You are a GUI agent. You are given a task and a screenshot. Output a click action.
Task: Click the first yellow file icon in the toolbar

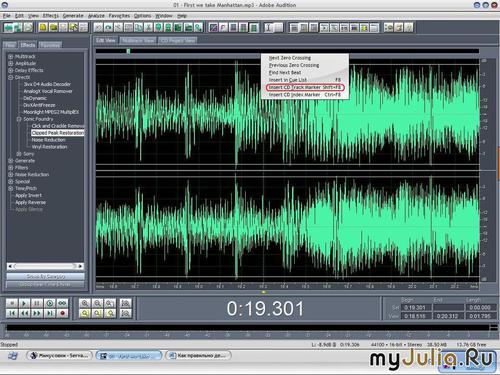(43, 27)
